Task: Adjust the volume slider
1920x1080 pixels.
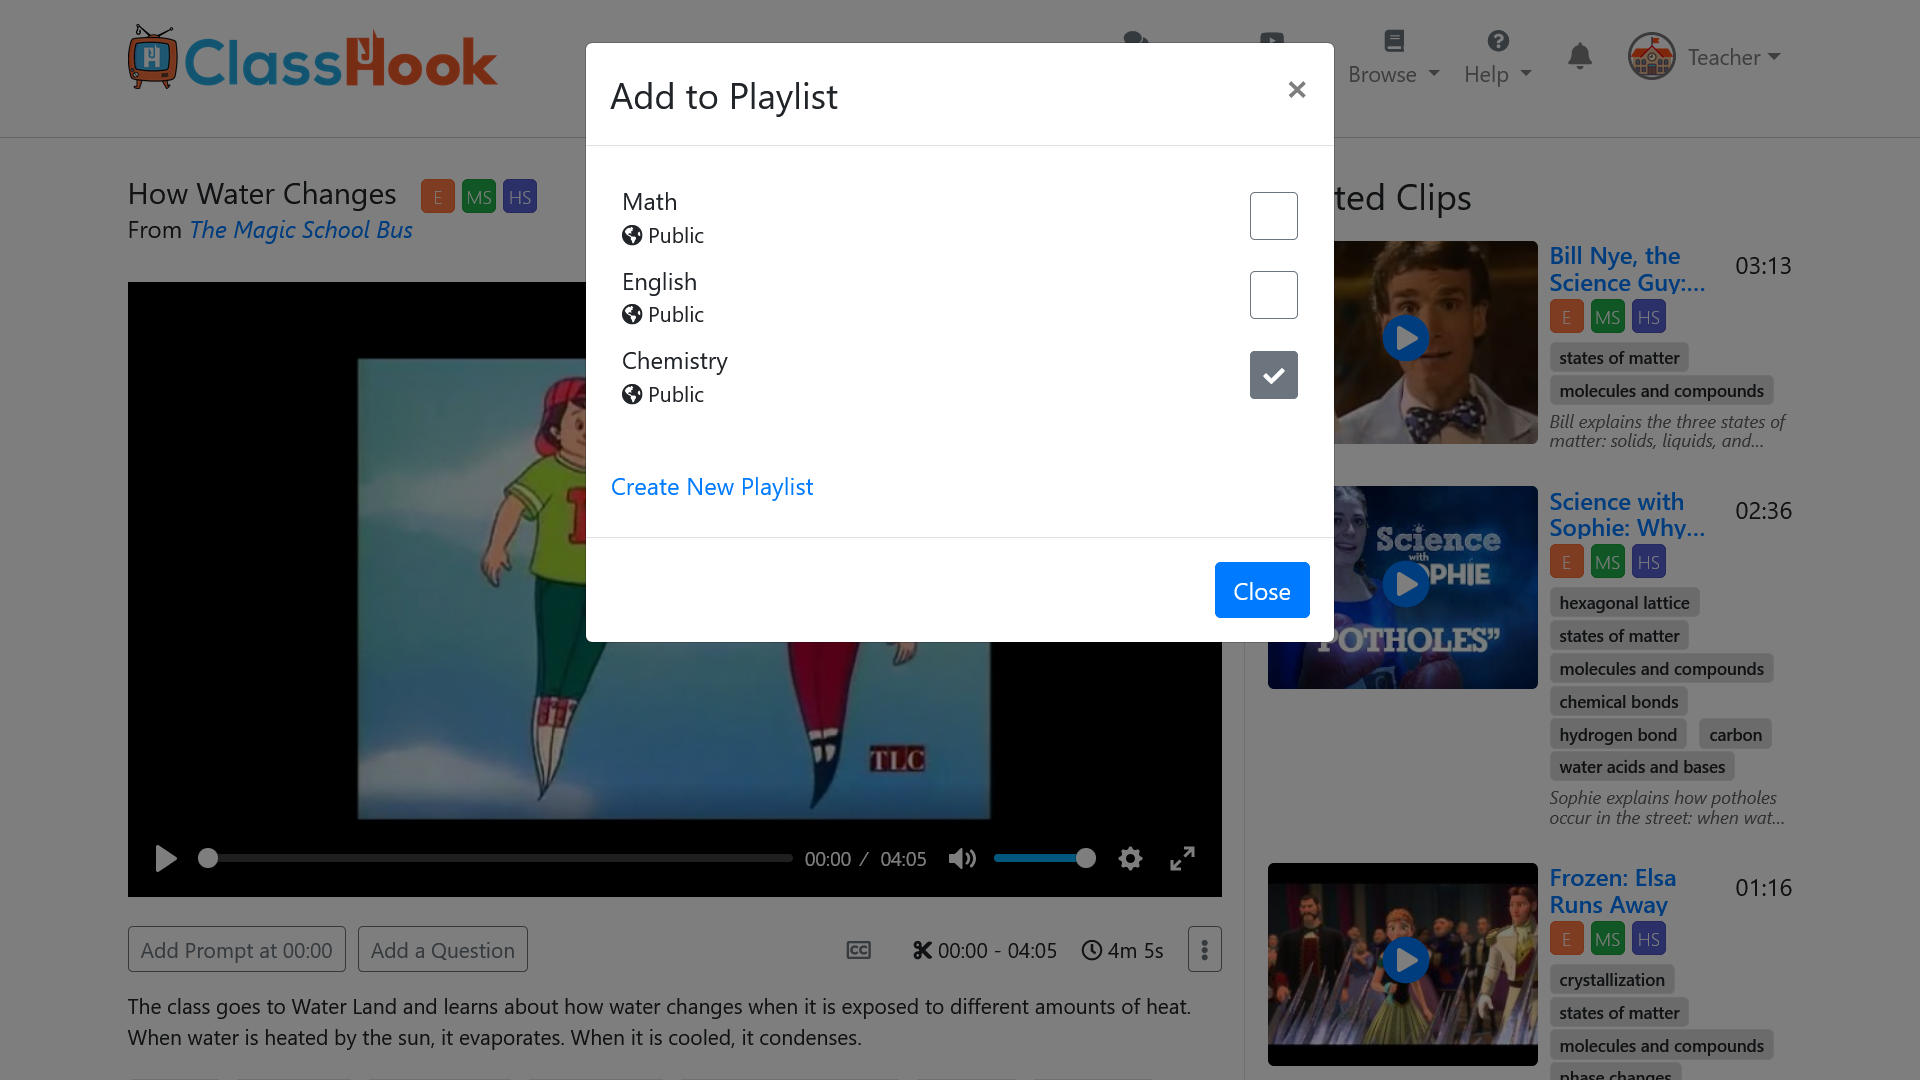Action: [1044, 858]
